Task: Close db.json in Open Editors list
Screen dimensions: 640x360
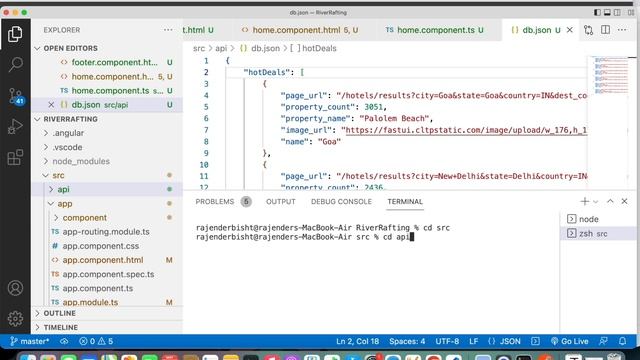Action: [51, 105]
